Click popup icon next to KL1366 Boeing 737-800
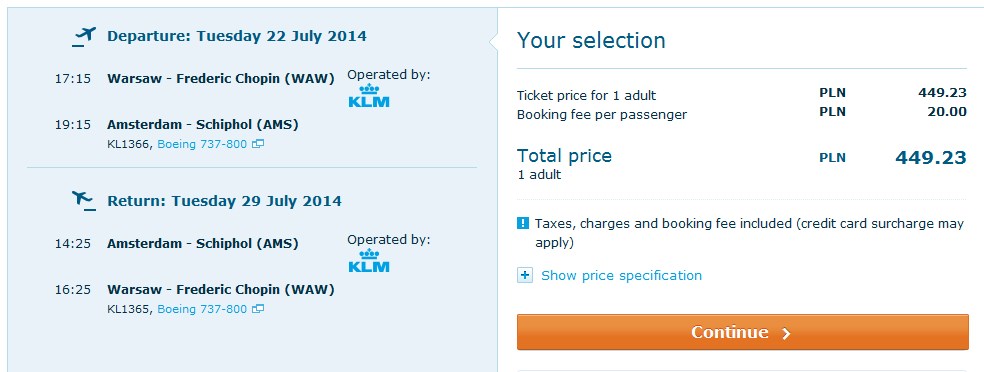The width and height of the screenshot is (984, 372). click(x=258, y=144)
